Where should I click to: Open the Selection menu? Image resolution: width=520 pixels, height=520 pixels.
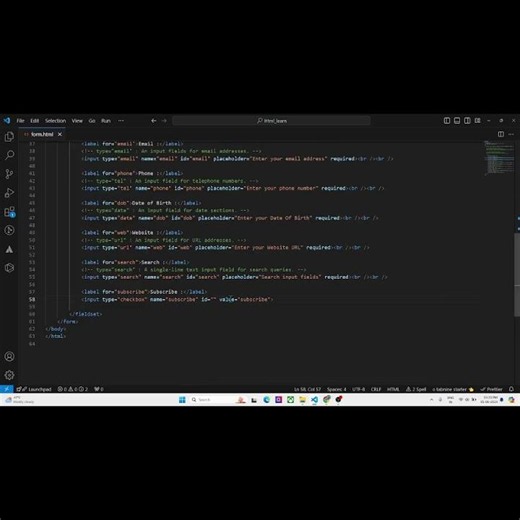[55, 121]
